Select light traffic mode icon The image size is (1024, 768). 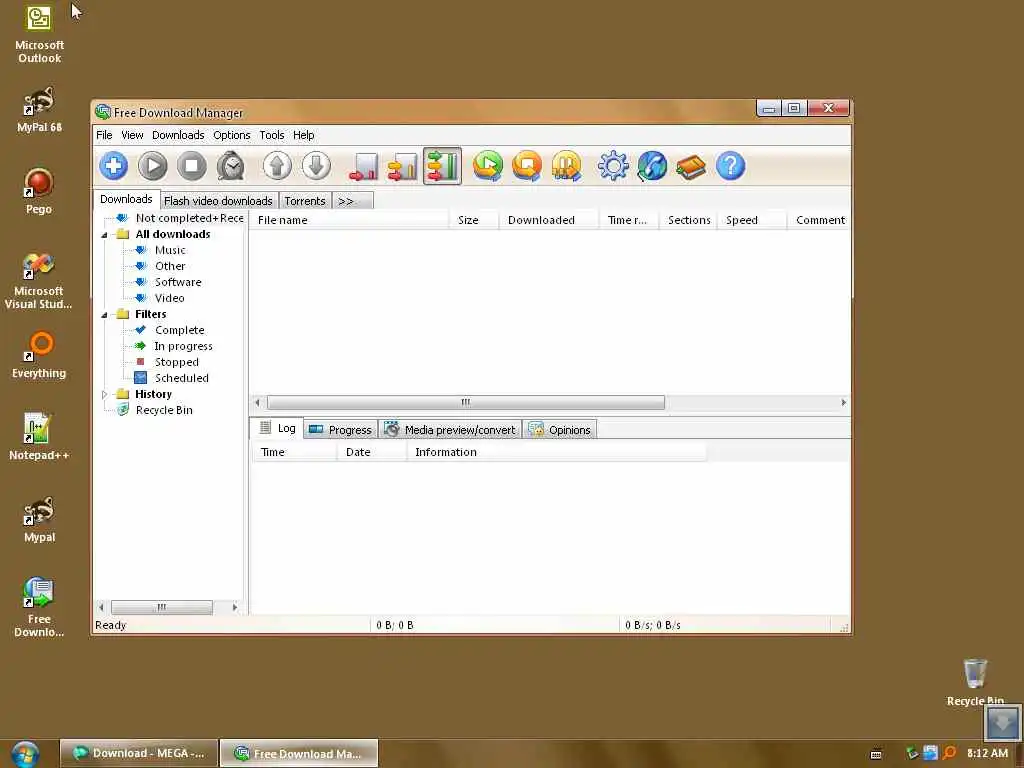pyautogui.click(x=364, y=166)
